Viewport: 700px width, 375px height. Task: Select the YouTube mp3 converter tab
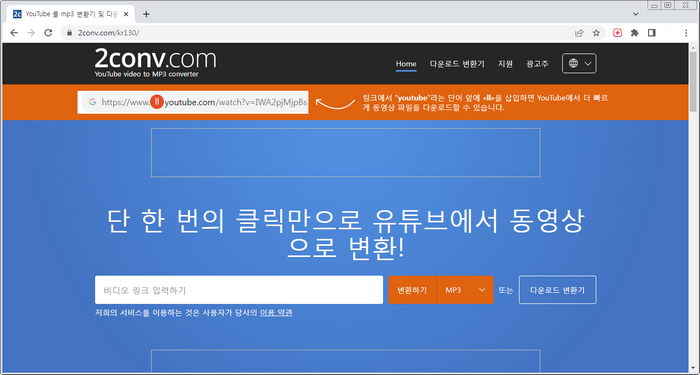(71, 14)
